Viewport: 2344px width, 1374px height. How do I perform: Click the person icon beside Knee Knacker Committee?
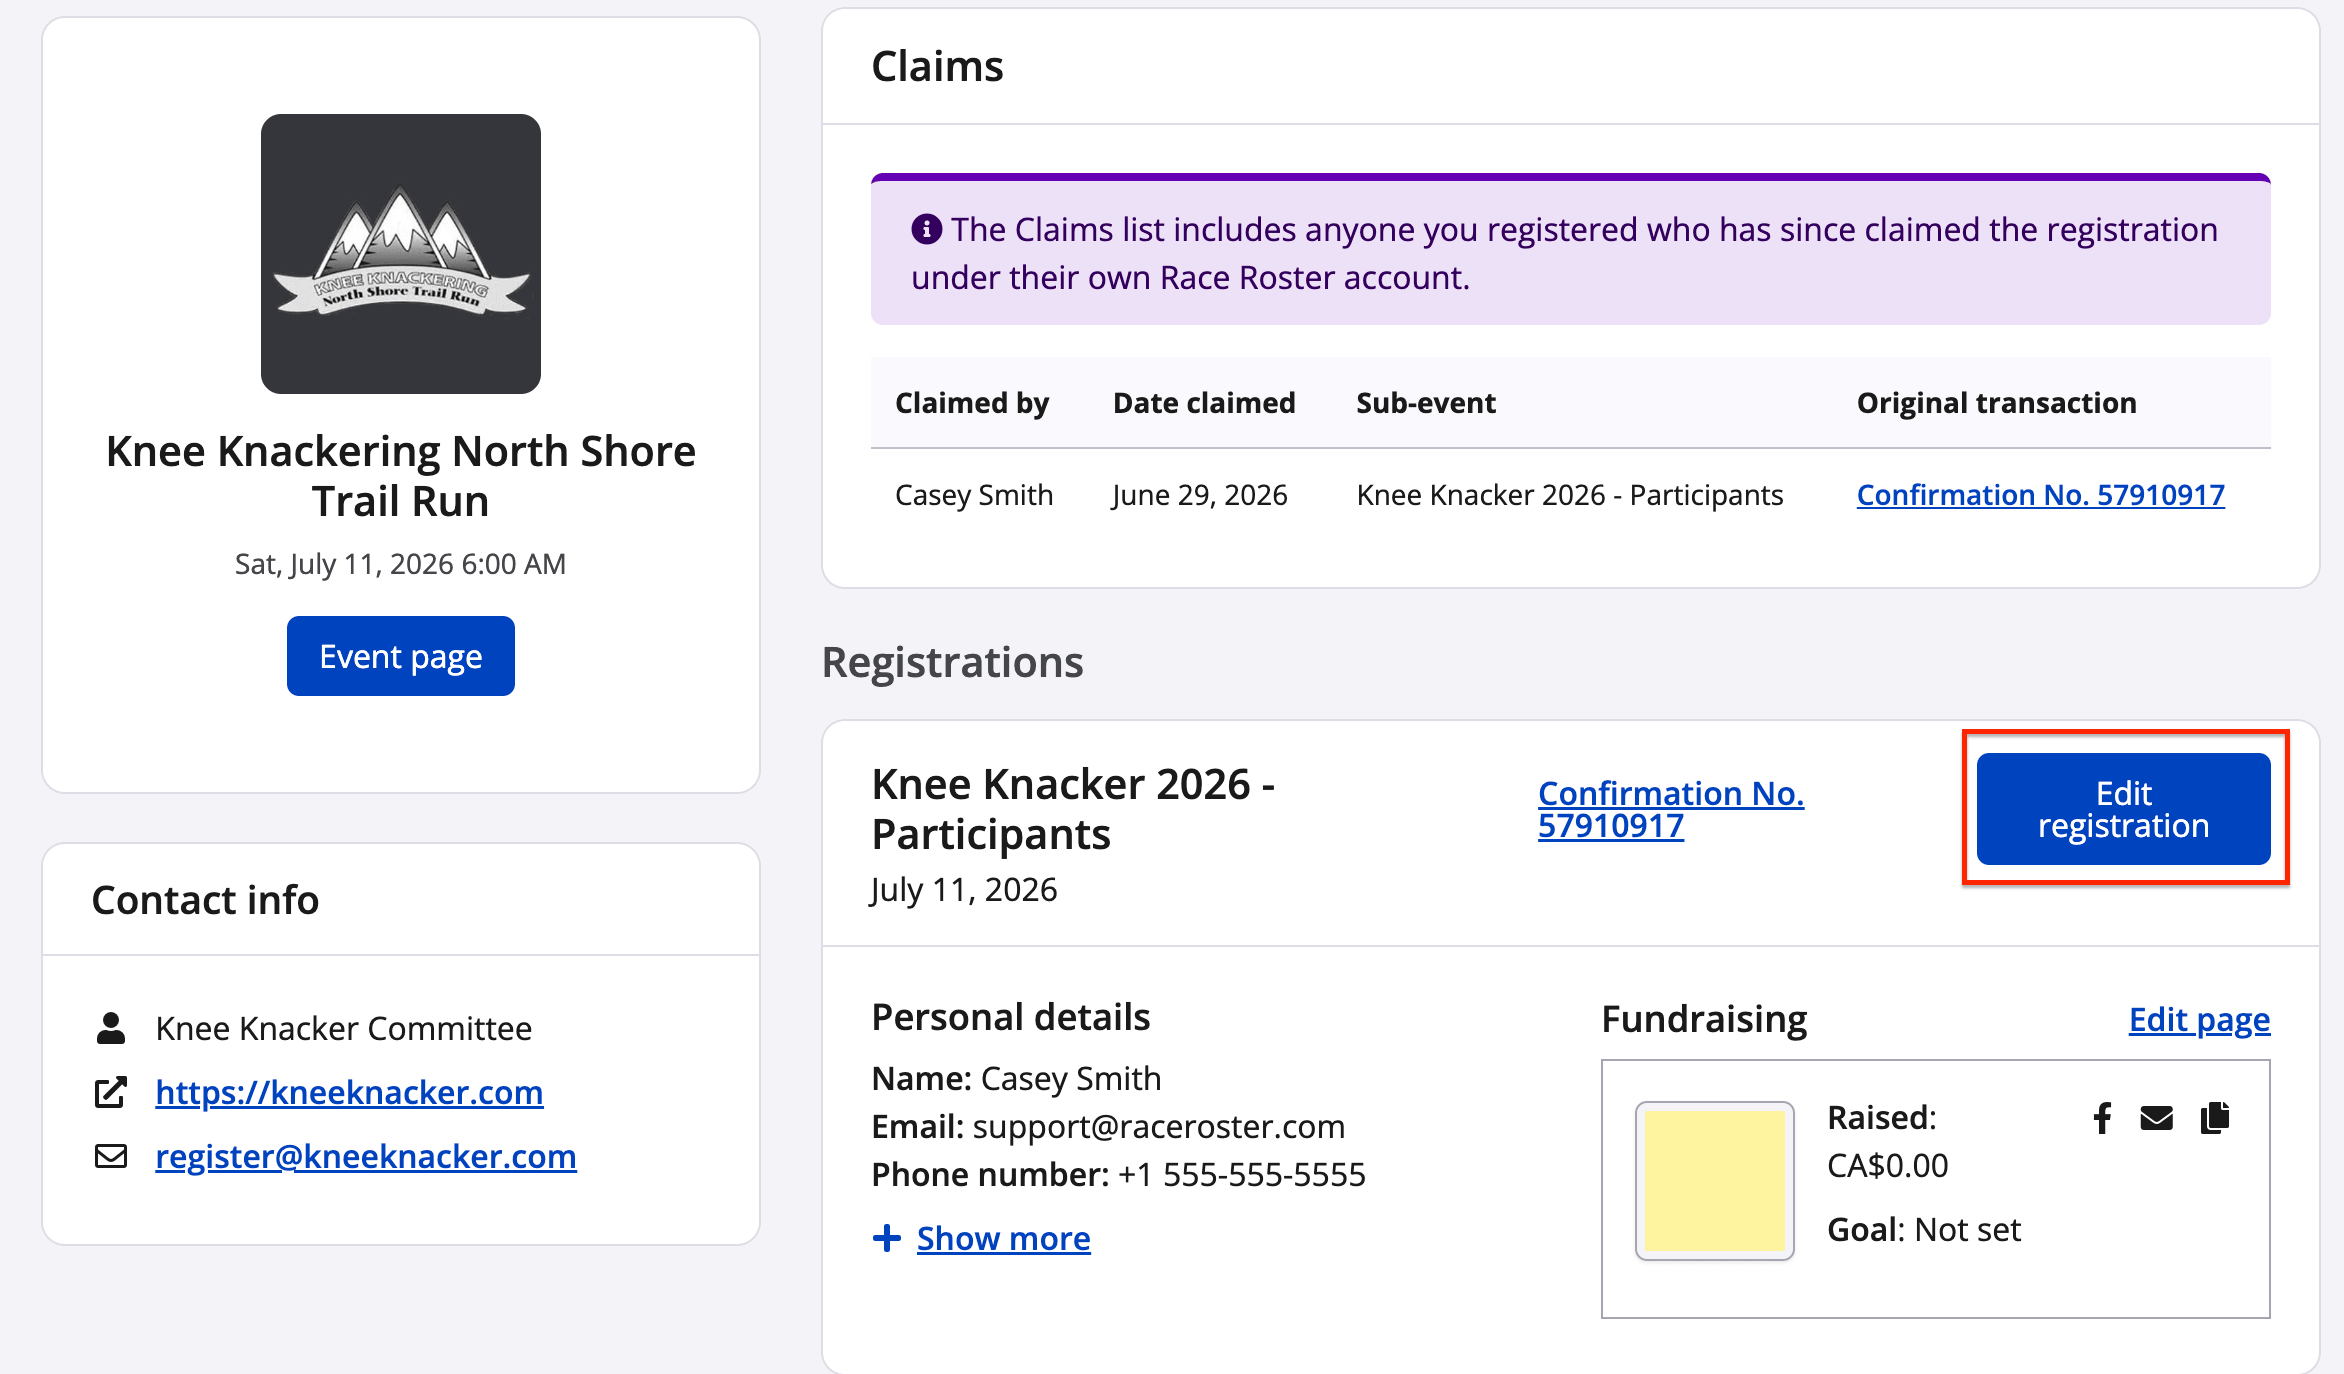pos(111,1028)
